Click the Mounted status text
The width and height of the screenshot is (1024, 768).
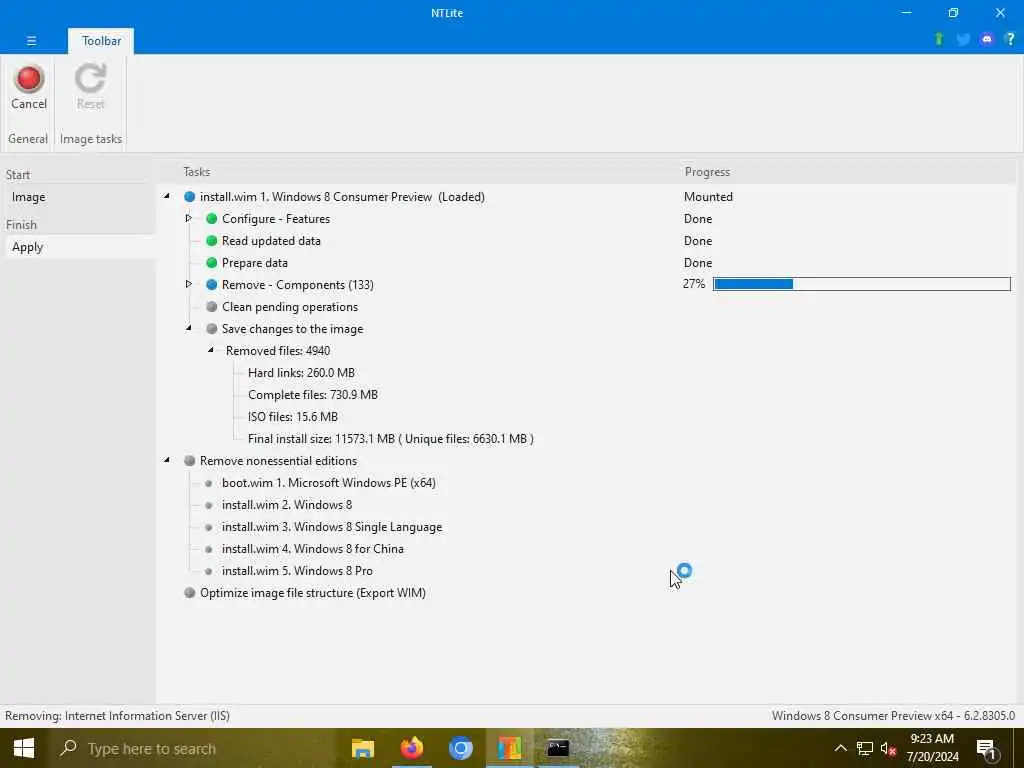point(708,197)
